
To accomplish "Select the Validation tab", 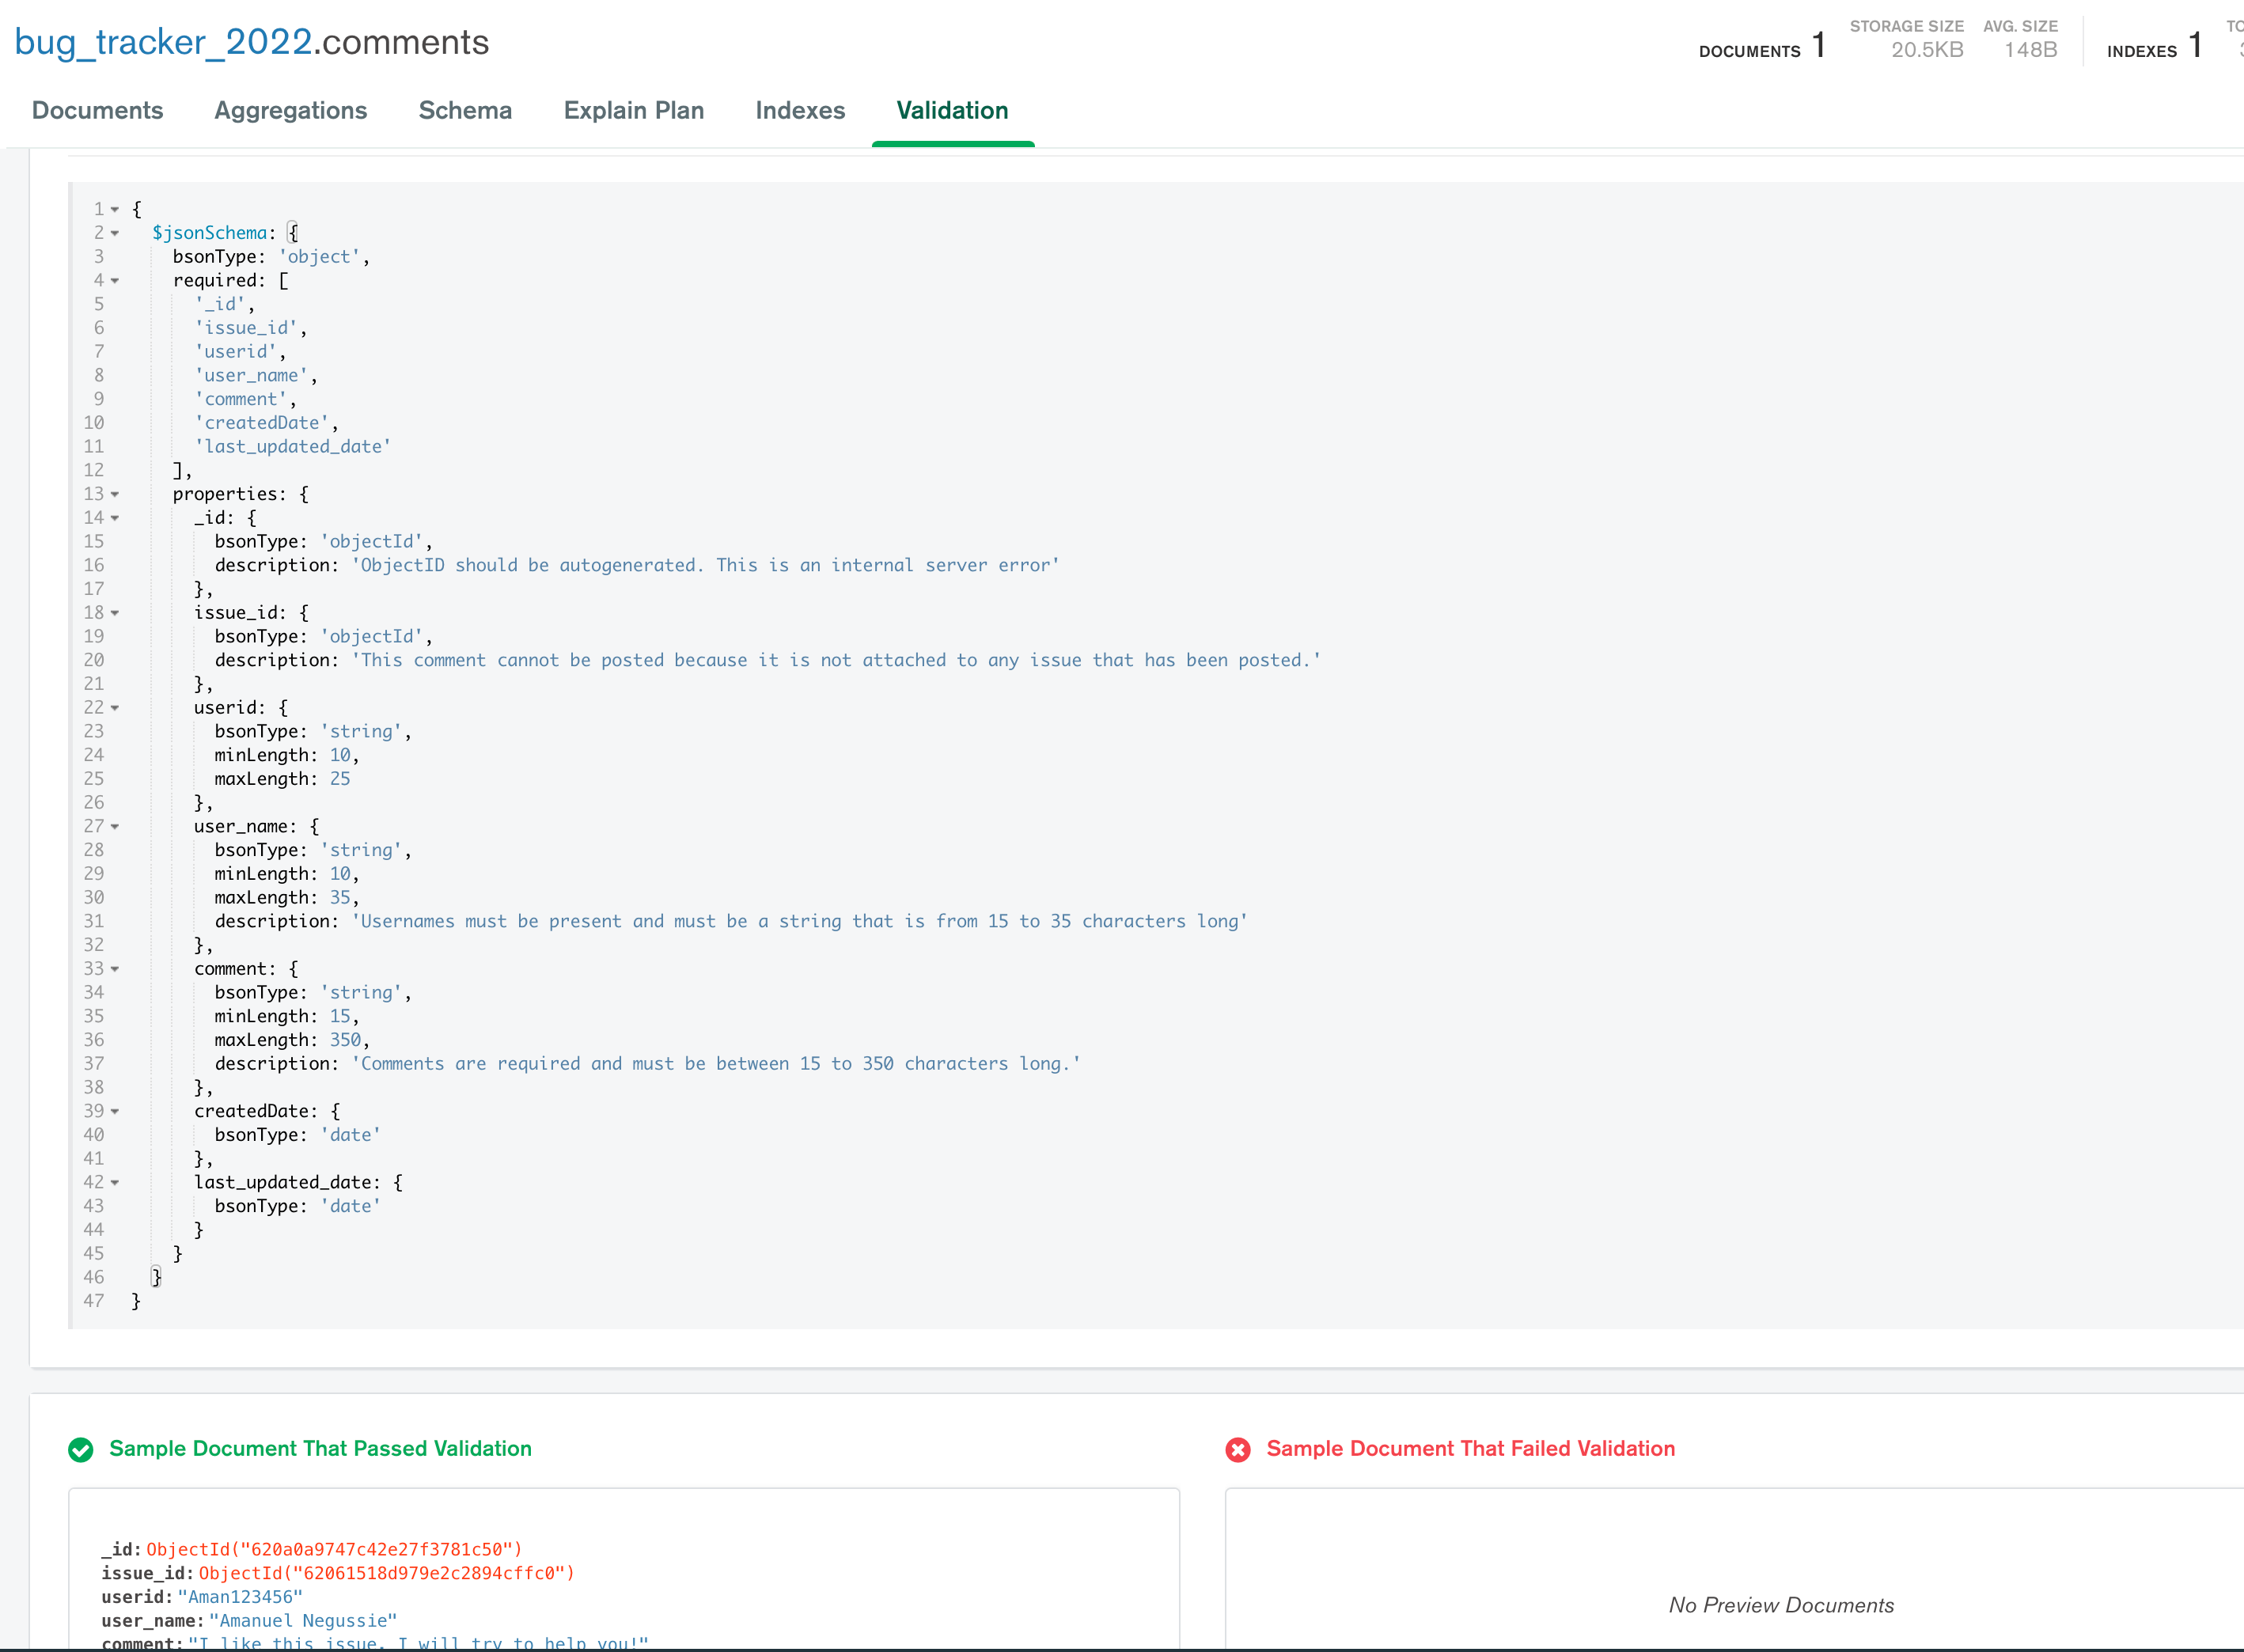I will click(x=952, y=110).
